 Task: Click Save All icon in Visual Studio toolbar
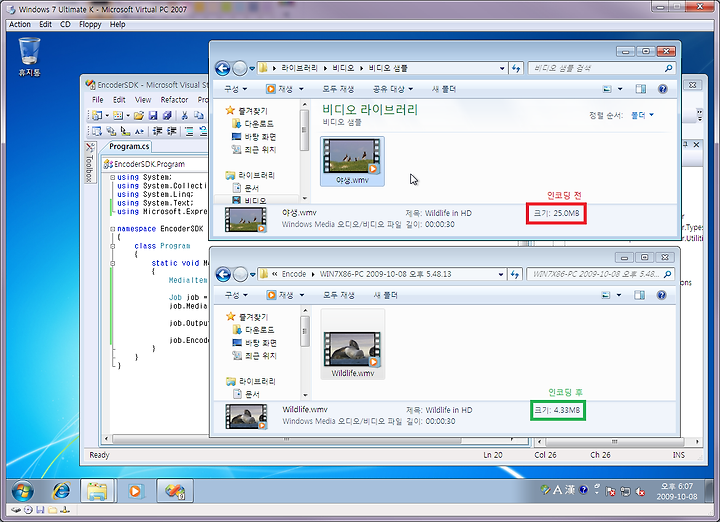tap(167, 115)
